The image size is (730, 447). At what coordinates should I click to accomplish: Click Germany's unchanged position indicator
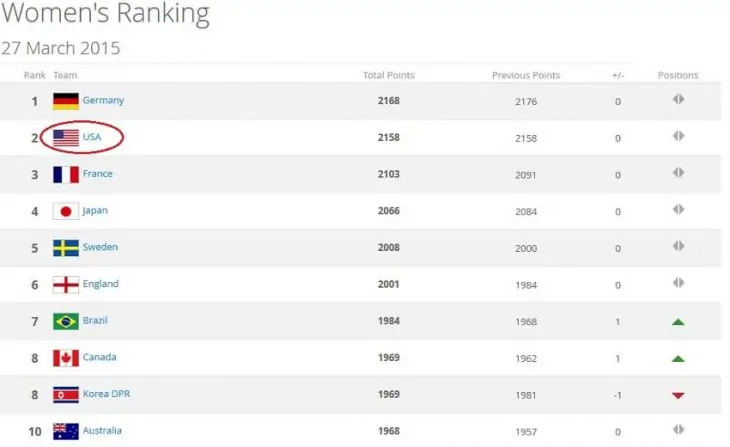678,99
